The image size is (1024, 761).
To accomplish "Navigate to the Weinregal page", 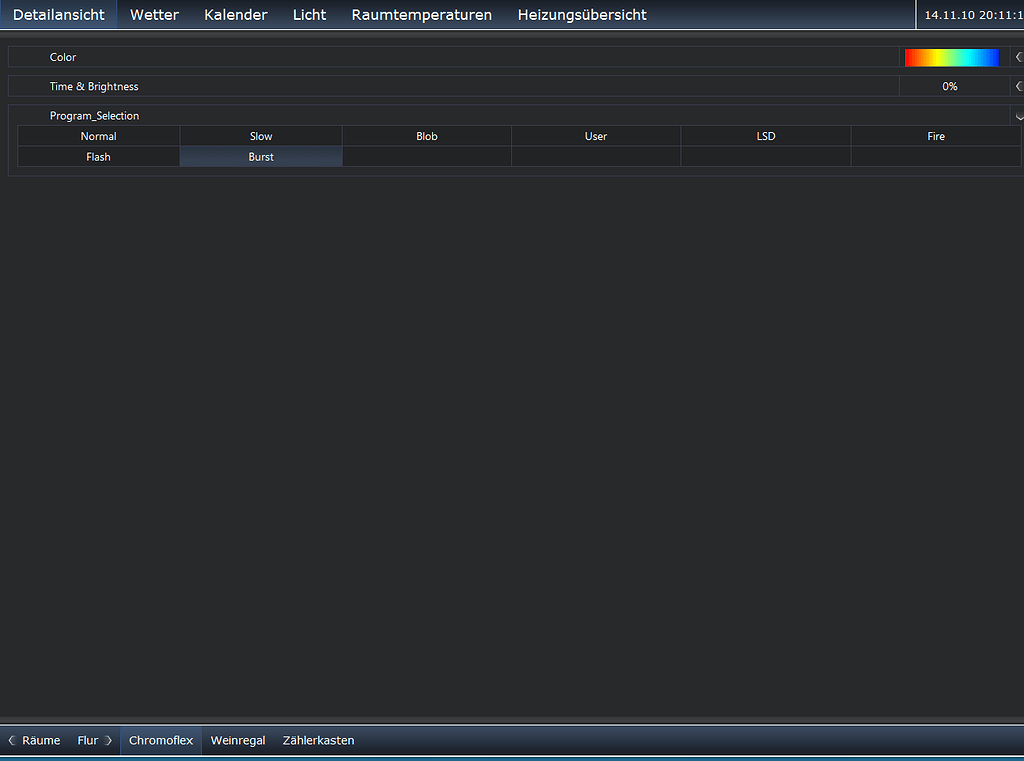I will tap(237, 740).
